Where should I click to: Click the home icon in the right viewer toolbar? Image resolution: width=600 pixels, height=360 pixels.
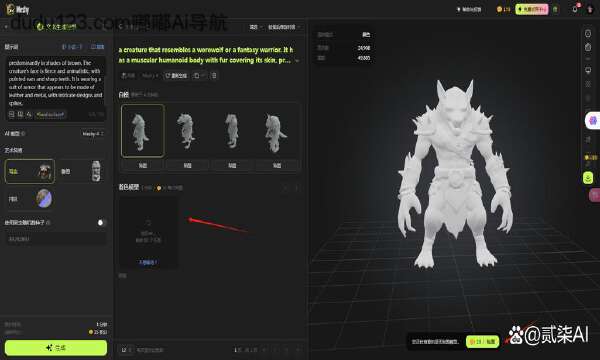click(x=588, y=47)
